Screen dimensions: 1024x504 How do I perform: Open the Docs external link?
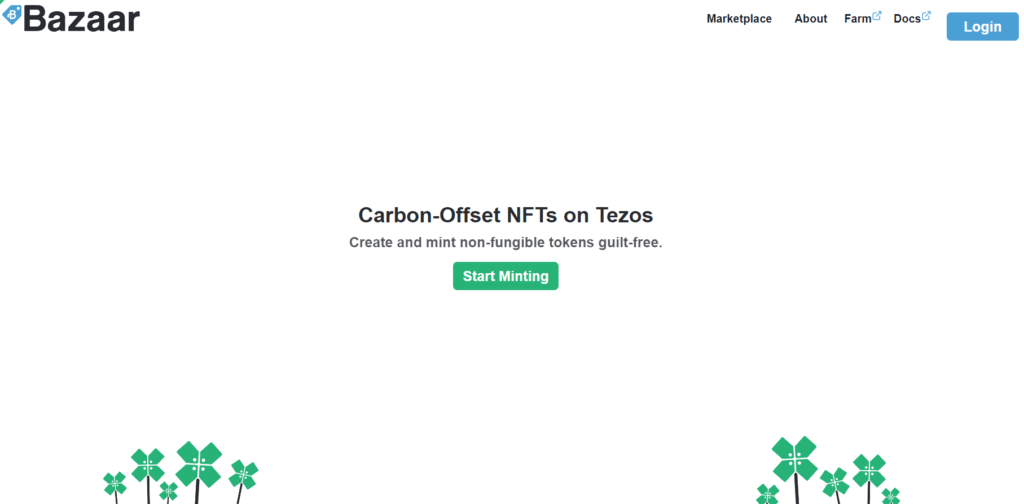pyautogui.click(x=906, y=19)
